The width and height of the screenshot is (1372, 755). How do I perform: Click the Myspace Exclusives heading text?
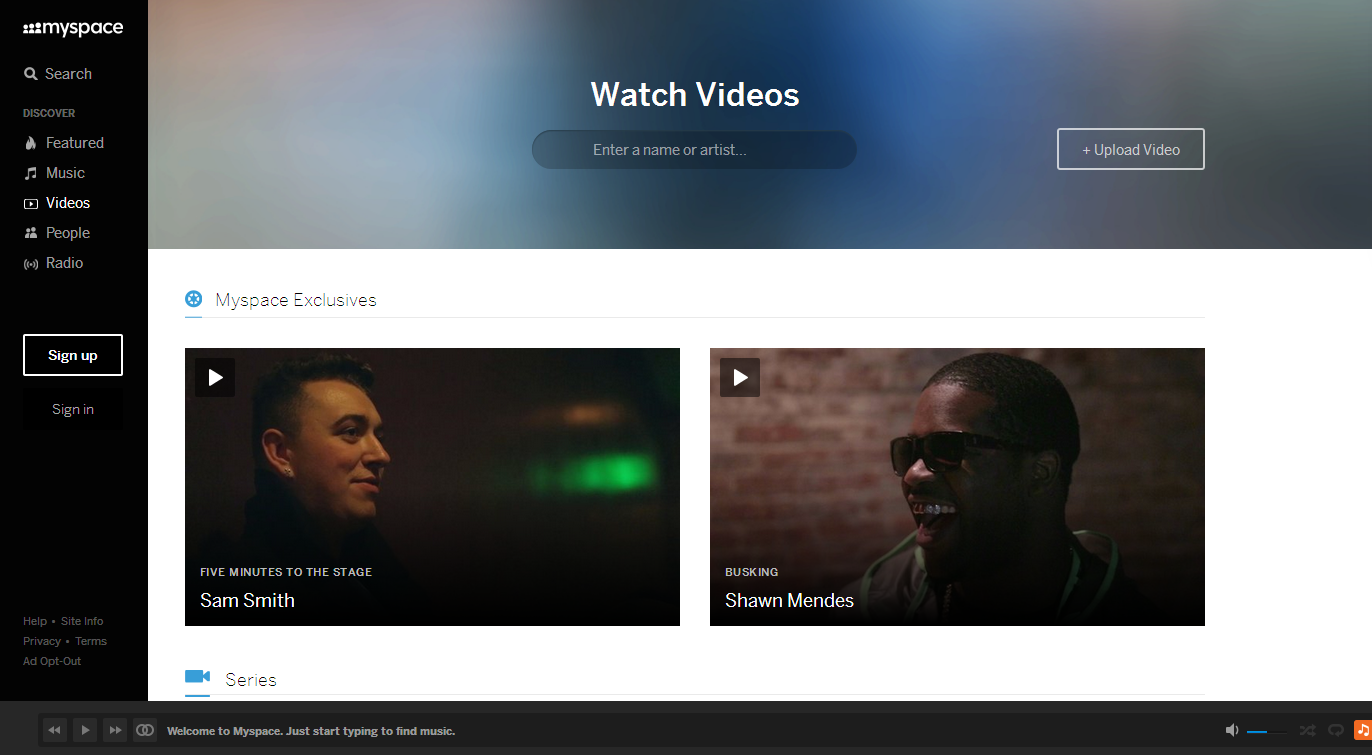[296, 300]
